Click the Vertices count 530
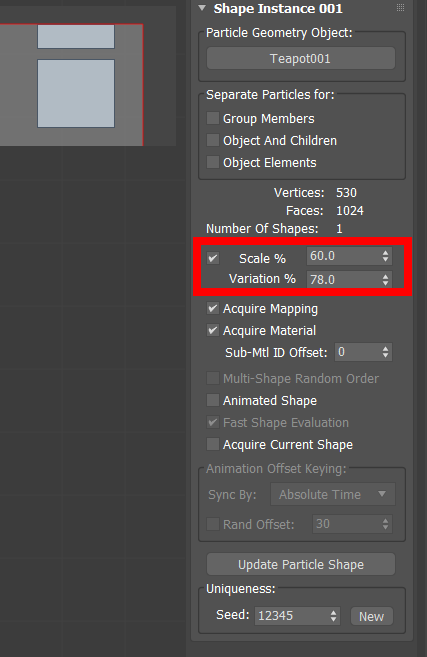 [x=346, y=192]
